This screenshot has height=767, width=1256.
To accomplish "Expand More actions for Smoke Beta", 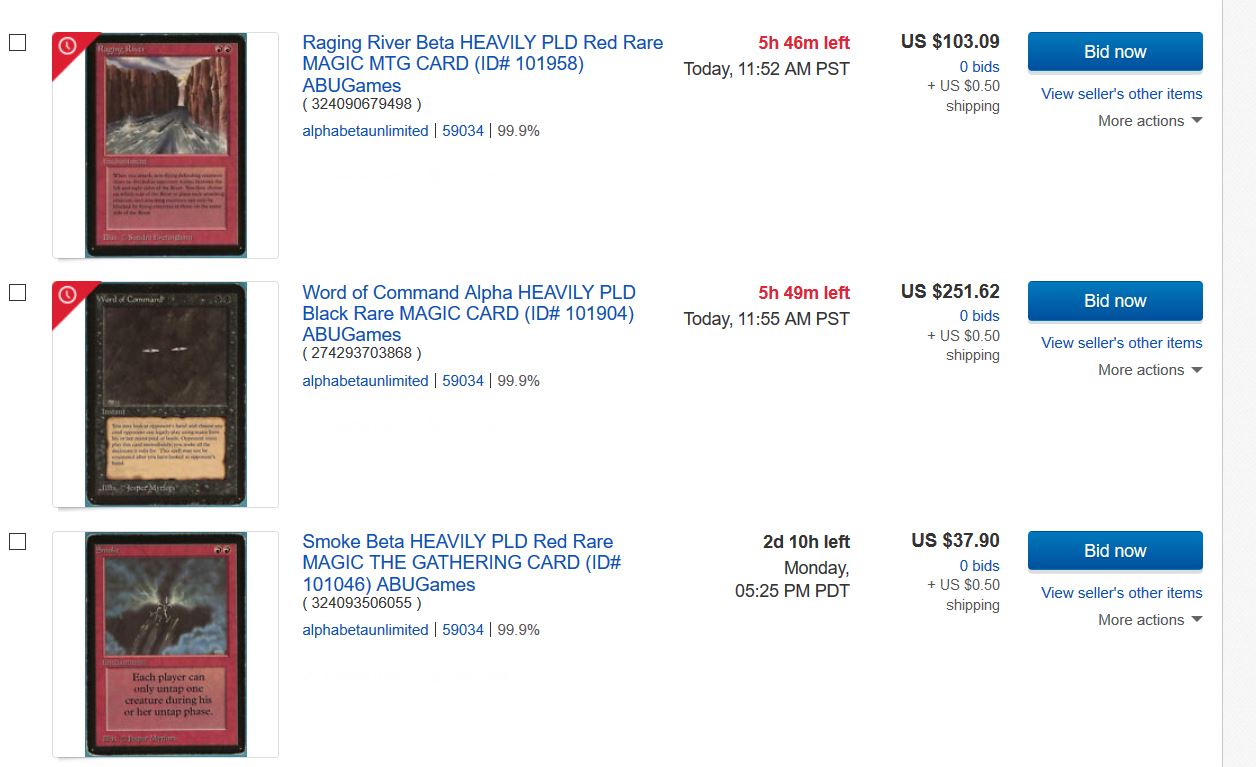I will coord(1149,620).
